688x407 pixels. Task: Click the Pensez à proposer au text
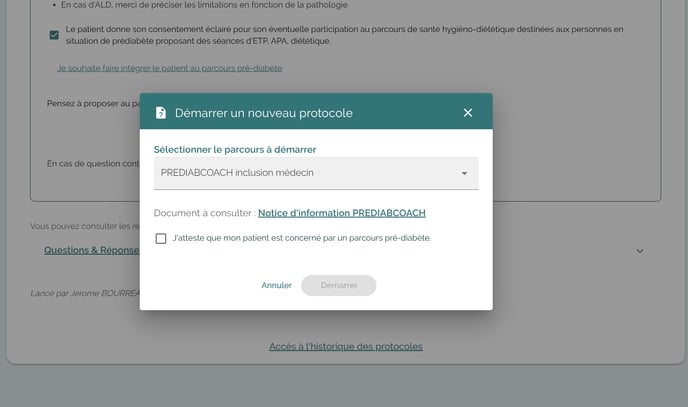tap(93, 104)
